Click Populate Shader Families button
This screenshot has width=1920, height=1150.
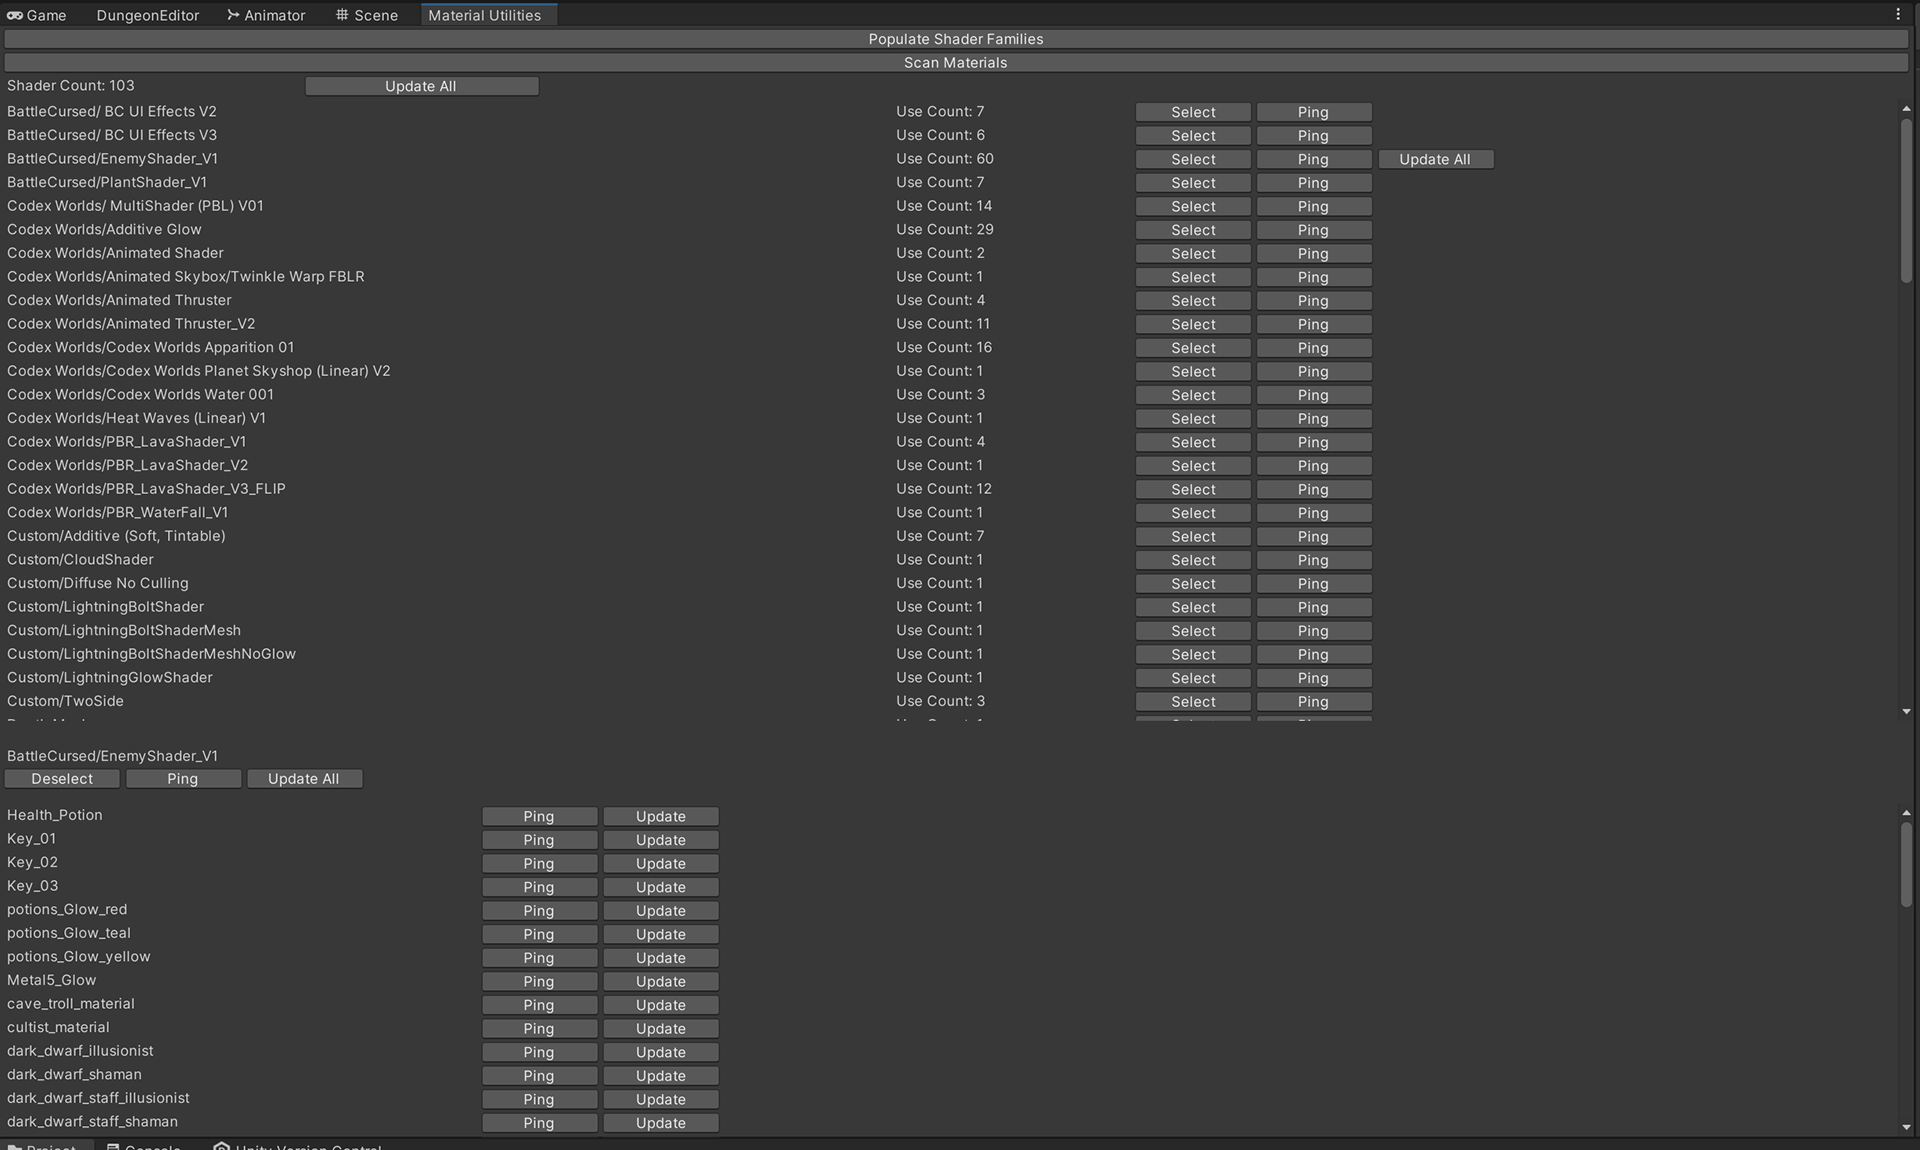[x=956, y=39]
